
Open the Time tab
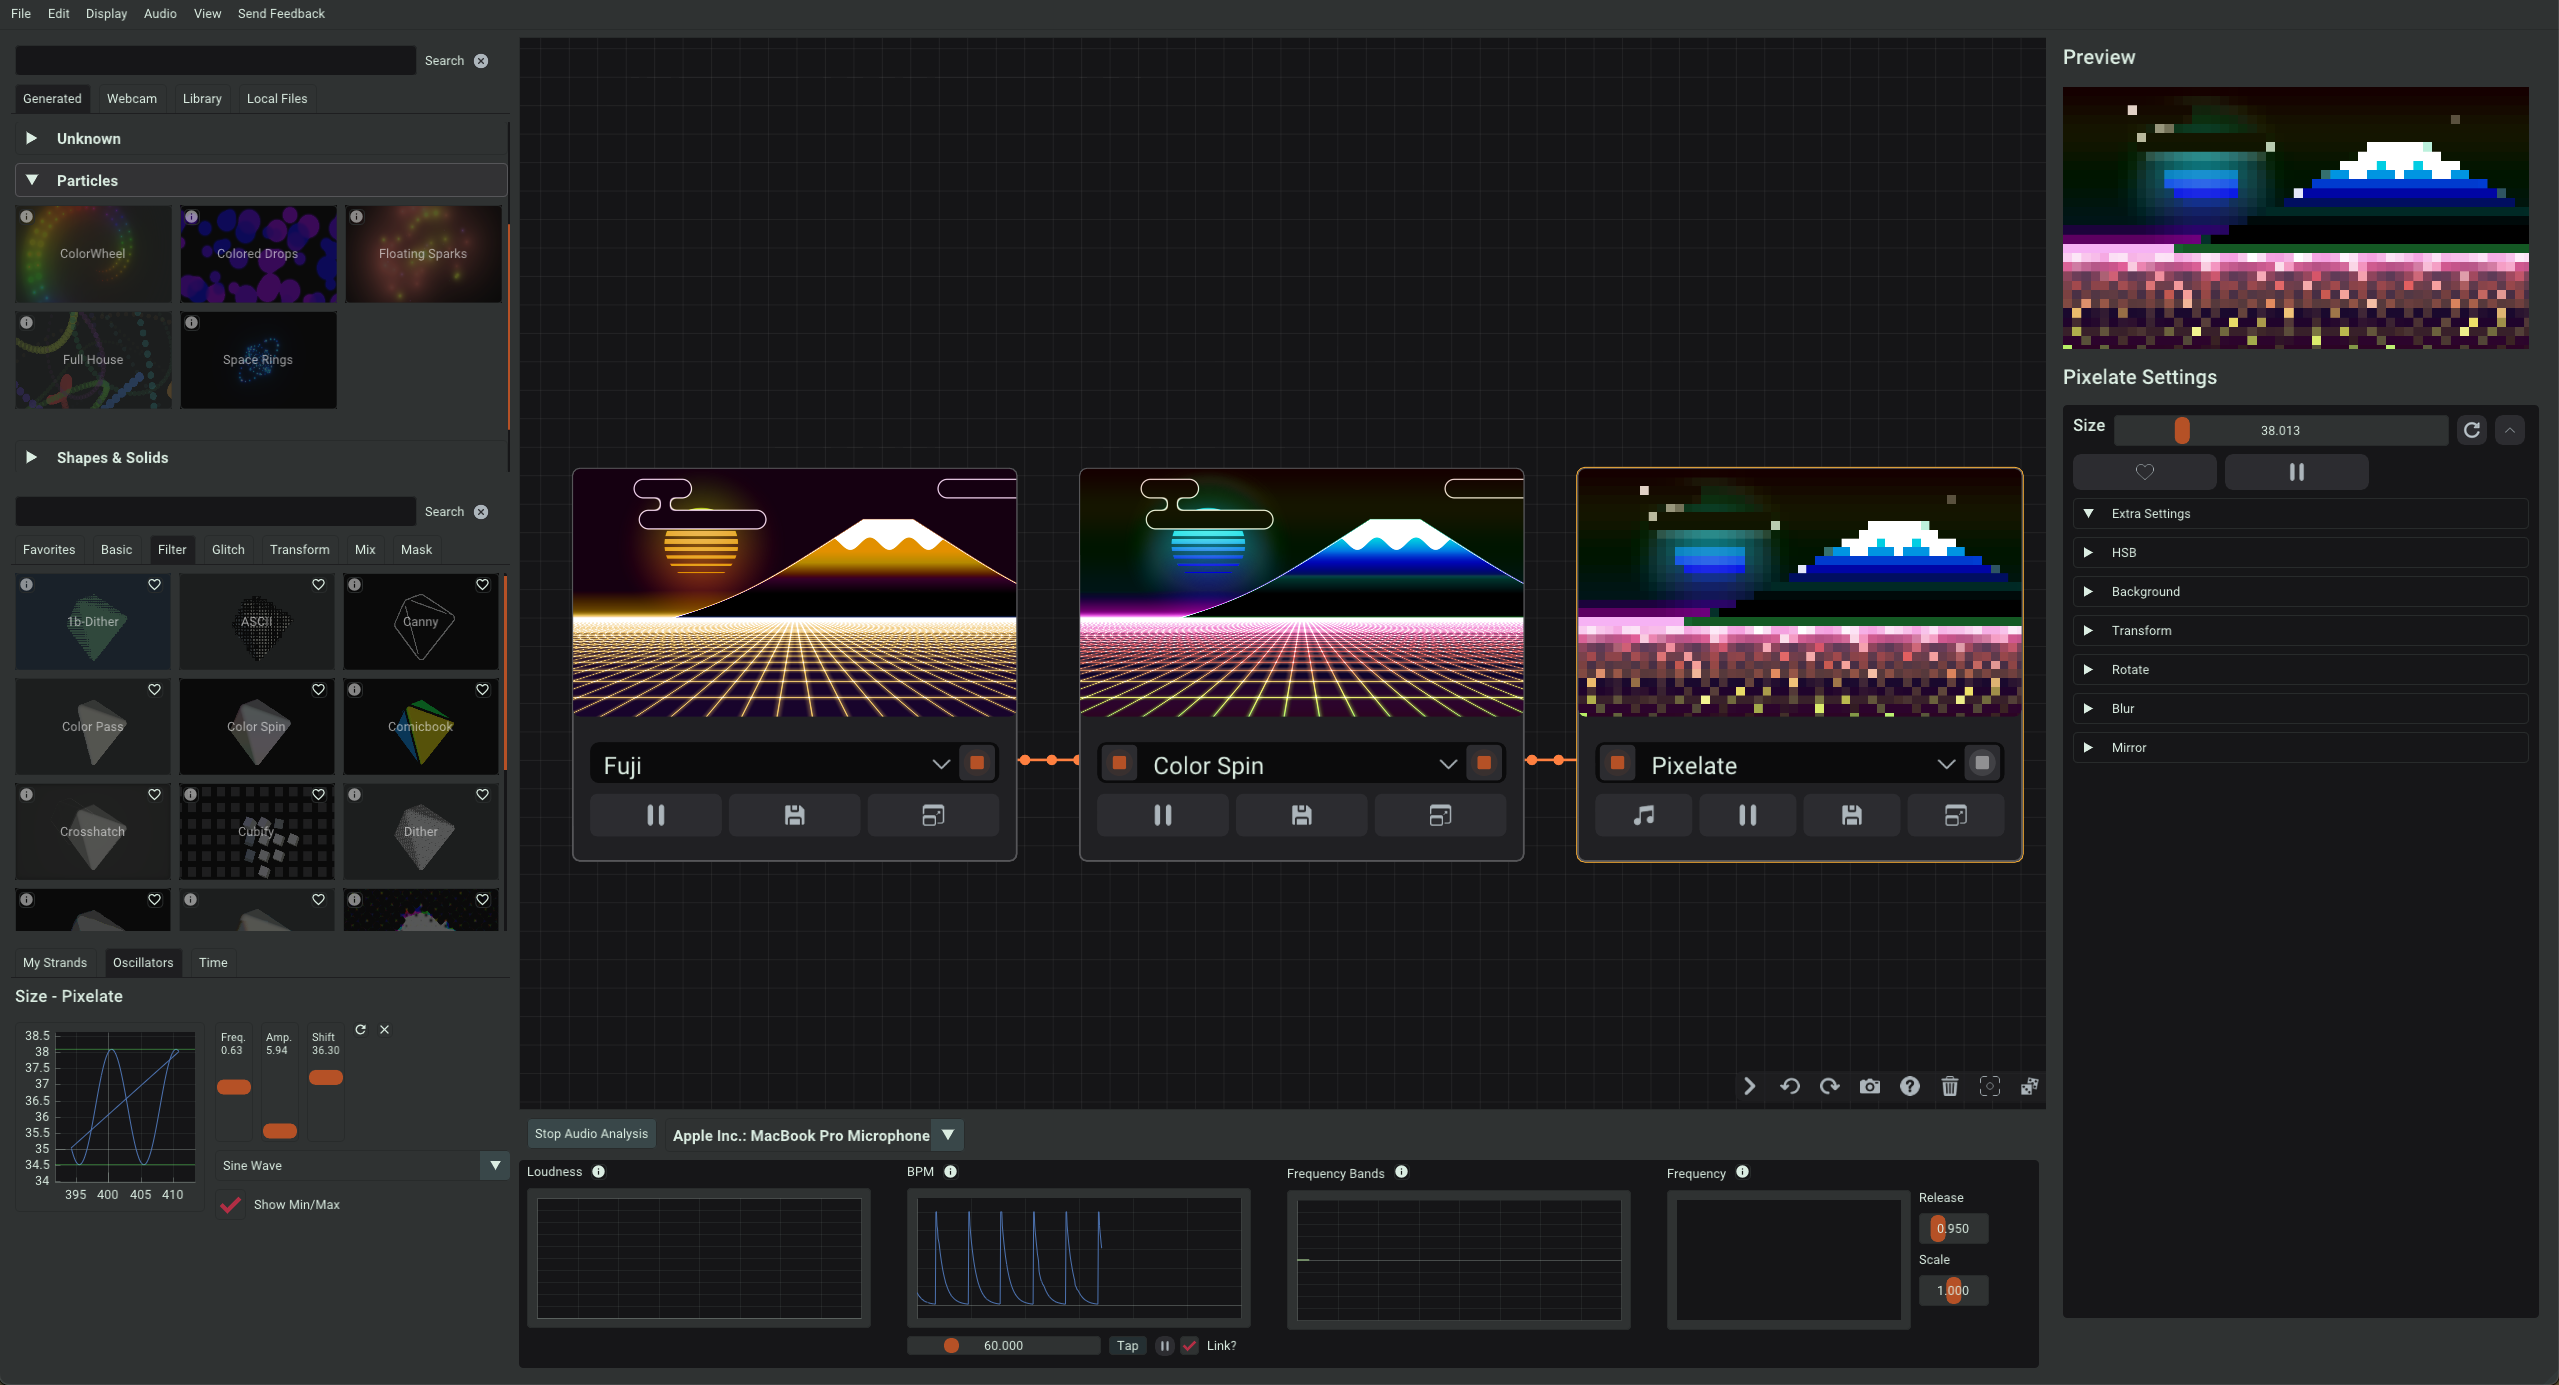(213, 962)
